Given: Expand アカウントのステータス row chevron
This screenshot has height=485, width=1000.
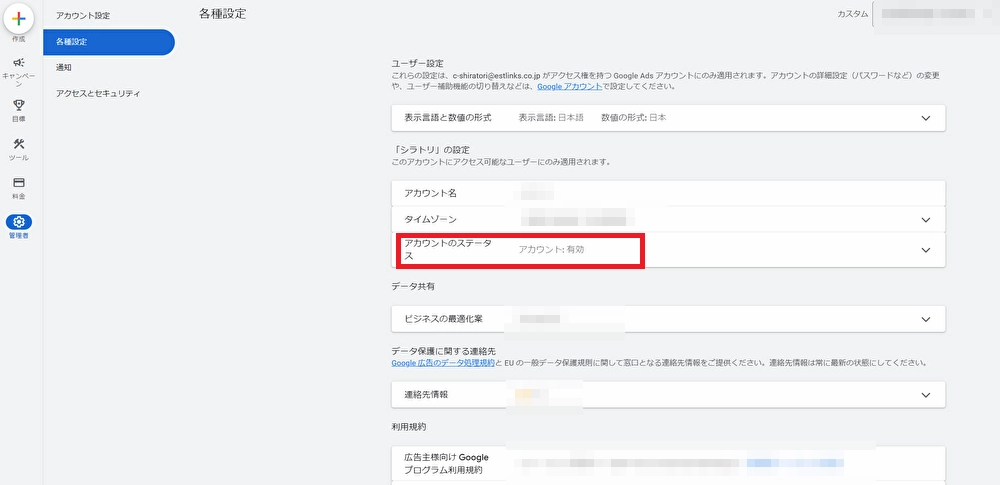Looking at the screenshot, I should point(925,250).
